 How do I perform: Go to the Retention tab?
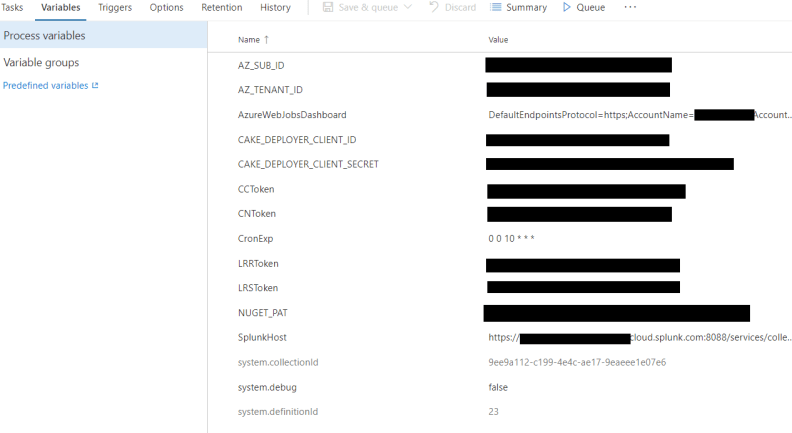222,8
